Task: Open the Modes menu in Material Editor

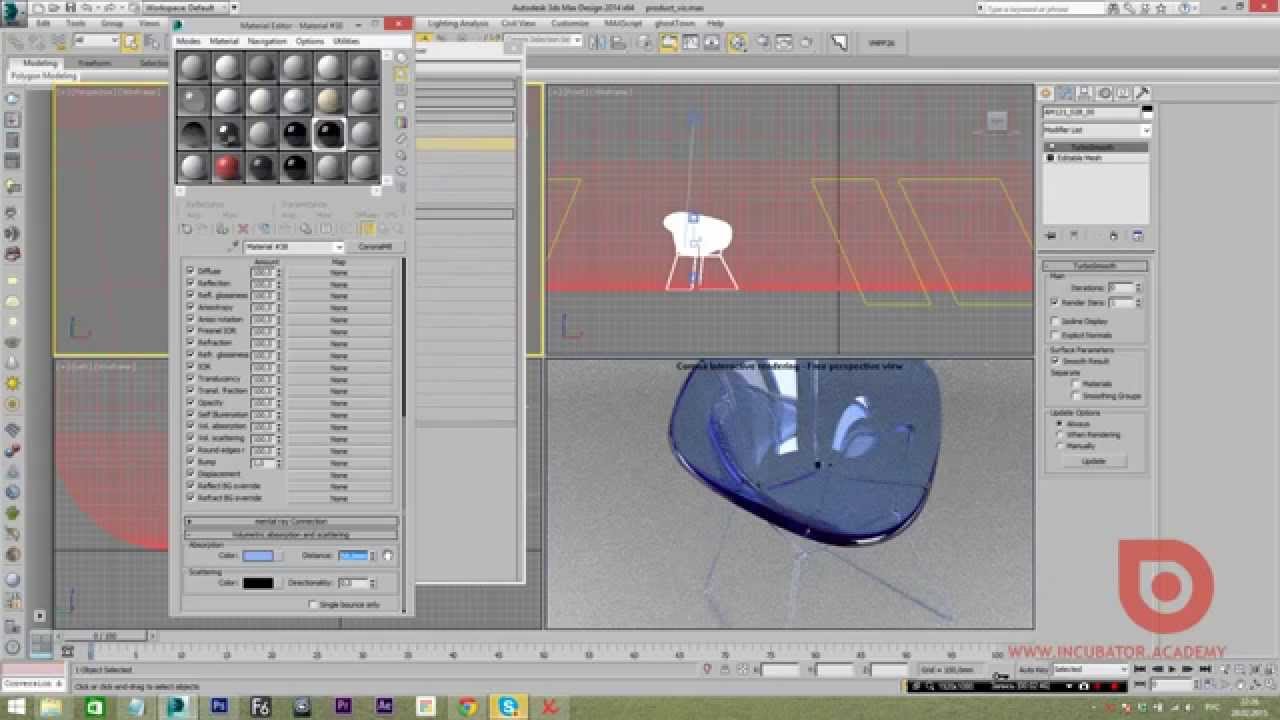Action: point(188,41)
